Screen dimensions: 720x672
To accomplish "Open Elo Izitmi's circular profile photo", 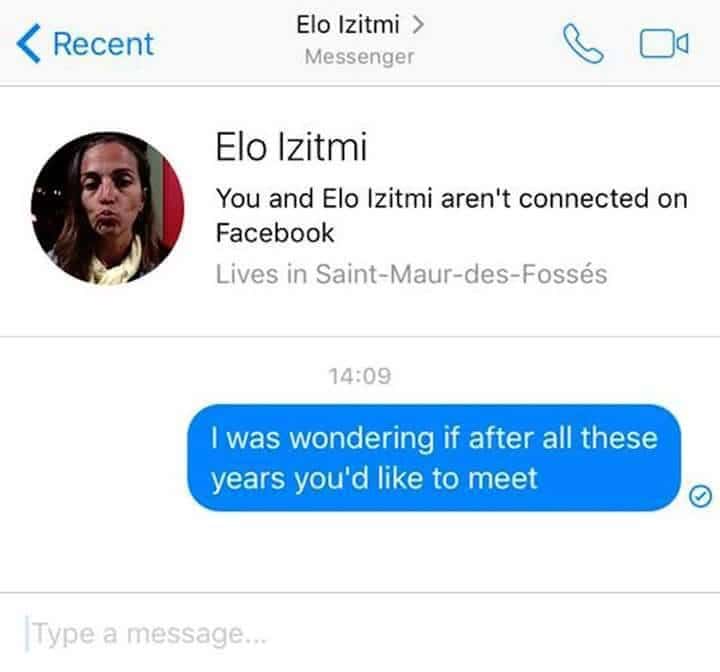I will 108,208.
